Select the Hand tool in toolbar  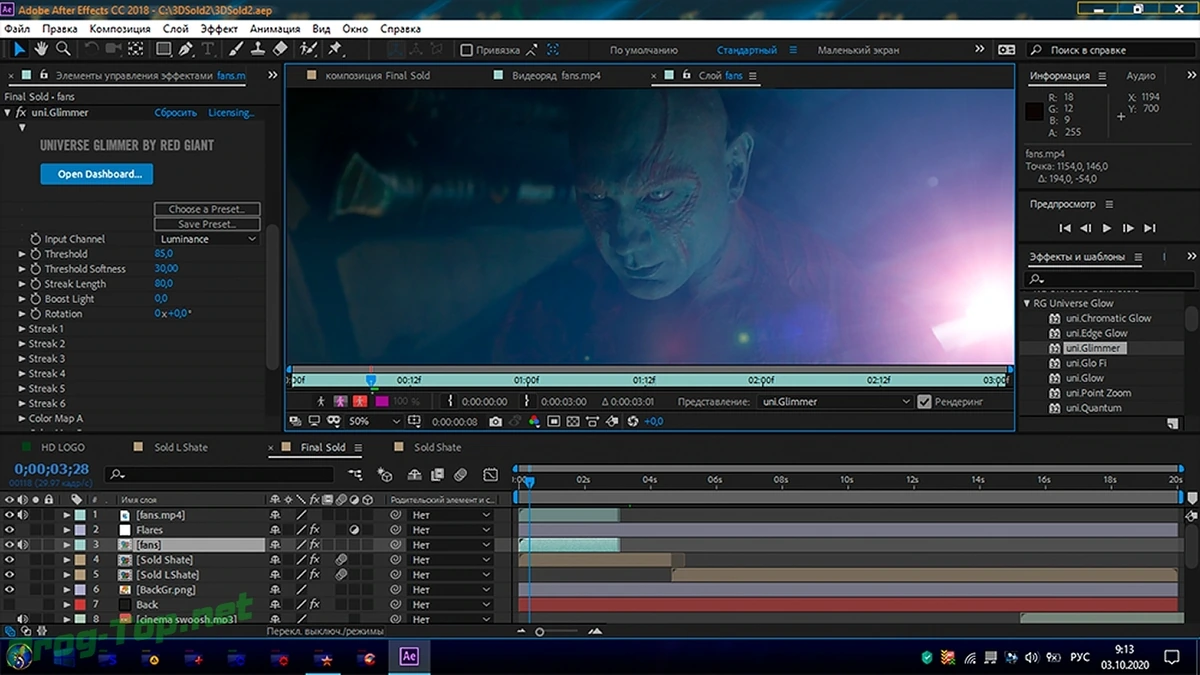pyautogui.click(x=42, y=49)
